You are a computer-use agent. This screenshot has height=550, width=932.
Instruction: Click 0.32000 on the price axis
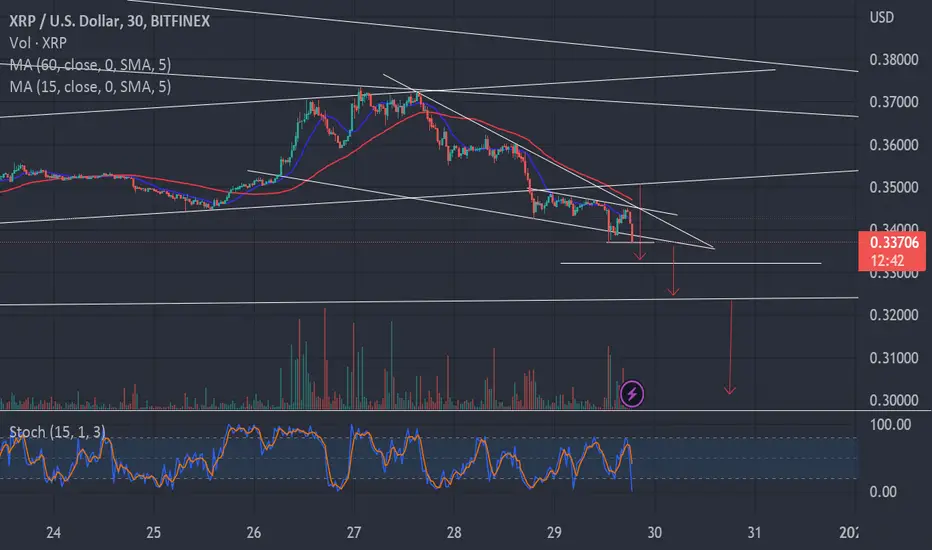893,315
